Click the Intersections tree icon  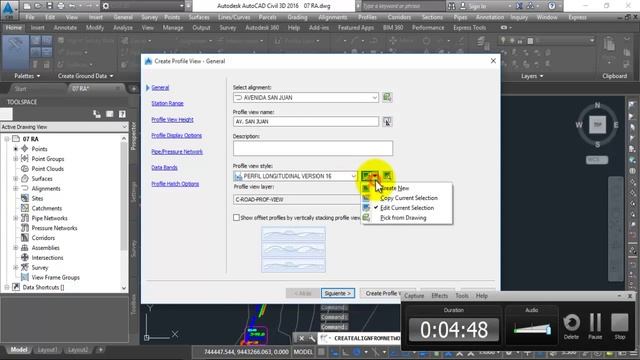[x=25, y=258]
